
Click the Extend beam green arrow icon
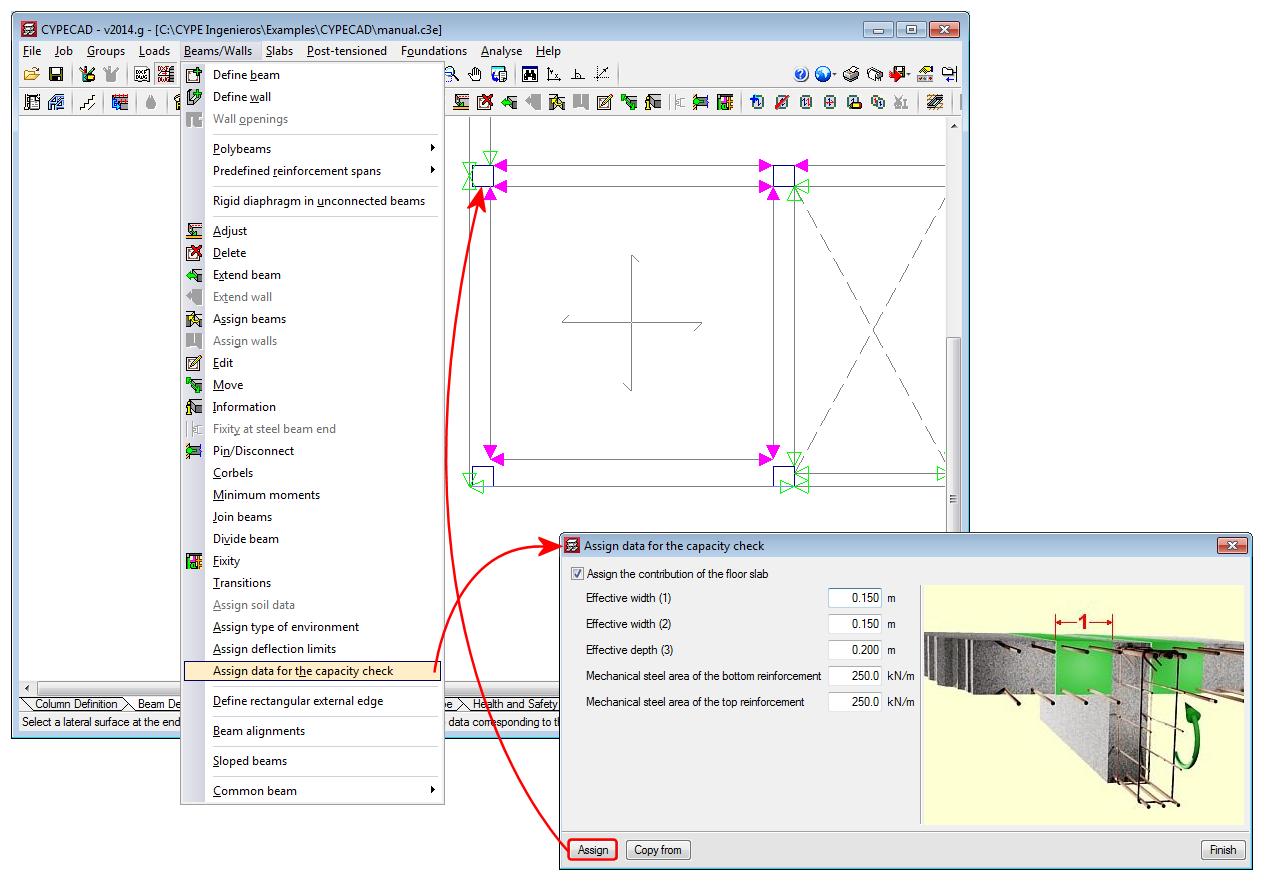(509, 102)
